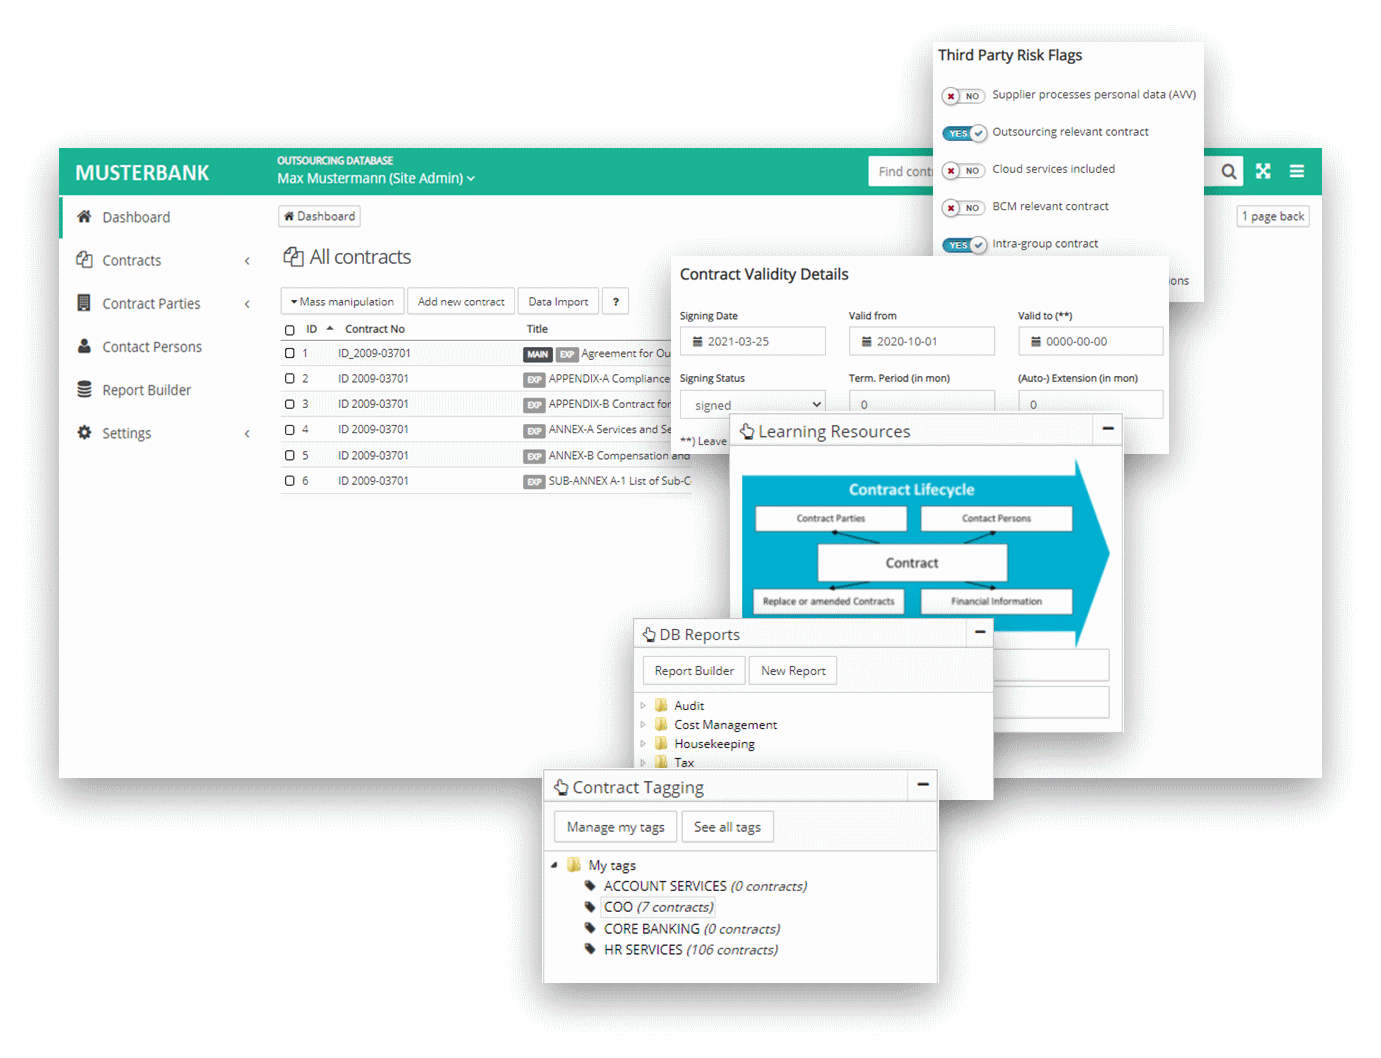Expand the Audit tree node arrow
The width and height of the screenshot is (1381, 1058).
click(643, 705)
